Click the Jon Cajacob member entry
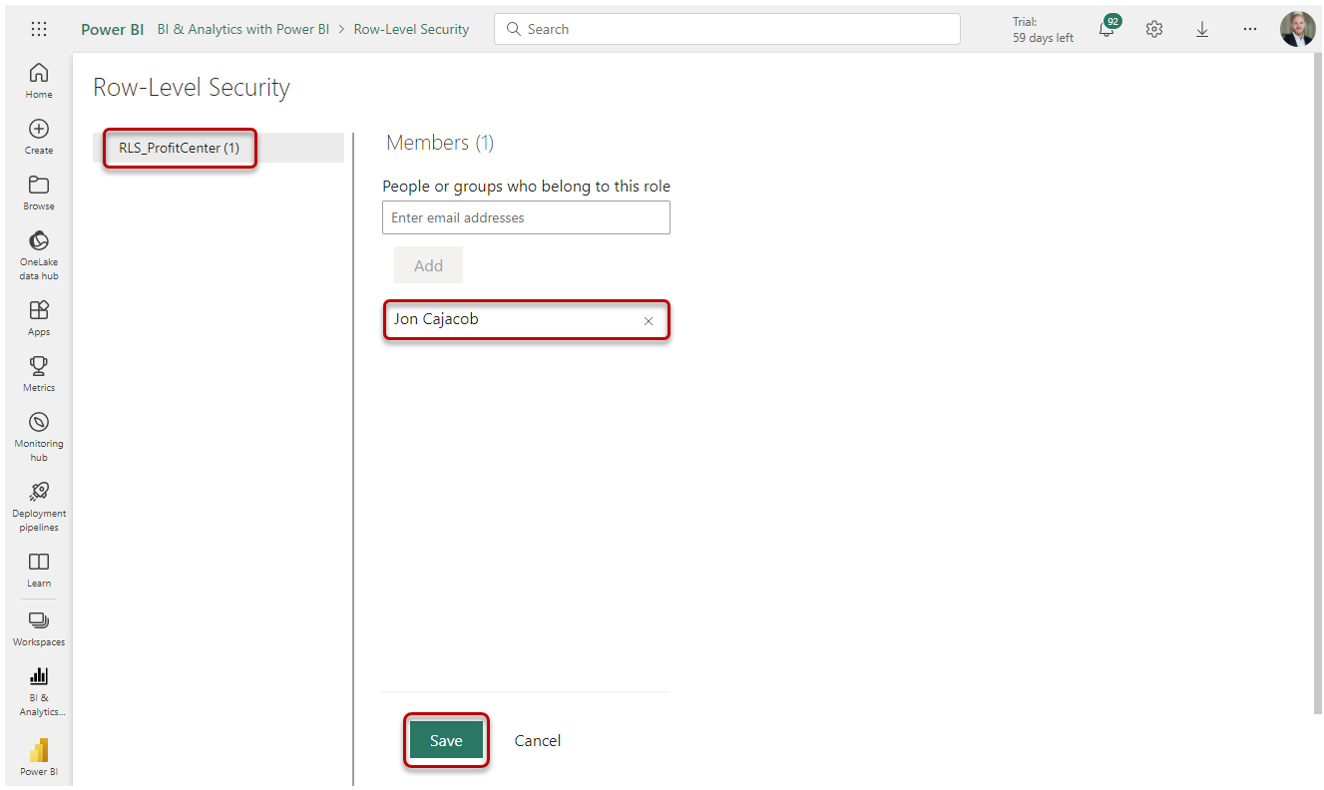1324x790 pixels. pyautogui.click(x=526, y=320)
